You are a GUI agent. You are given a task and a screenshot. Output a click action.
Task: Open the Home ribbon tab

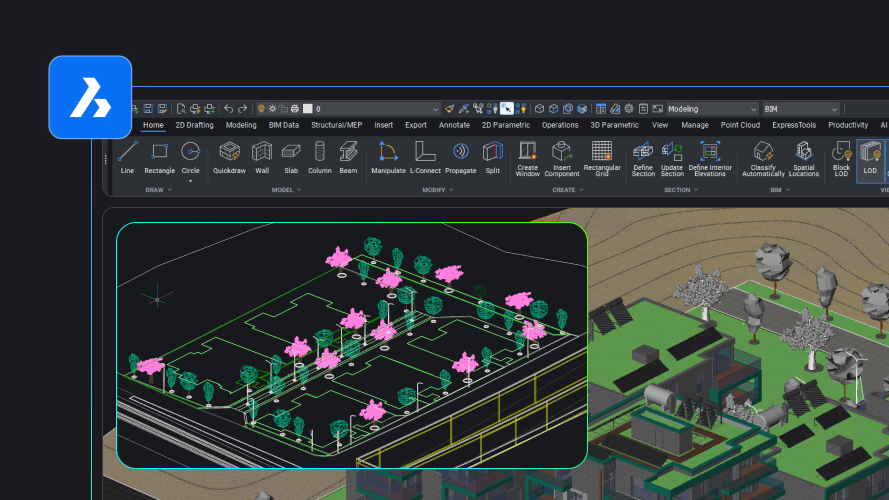(x=153, y=125)
